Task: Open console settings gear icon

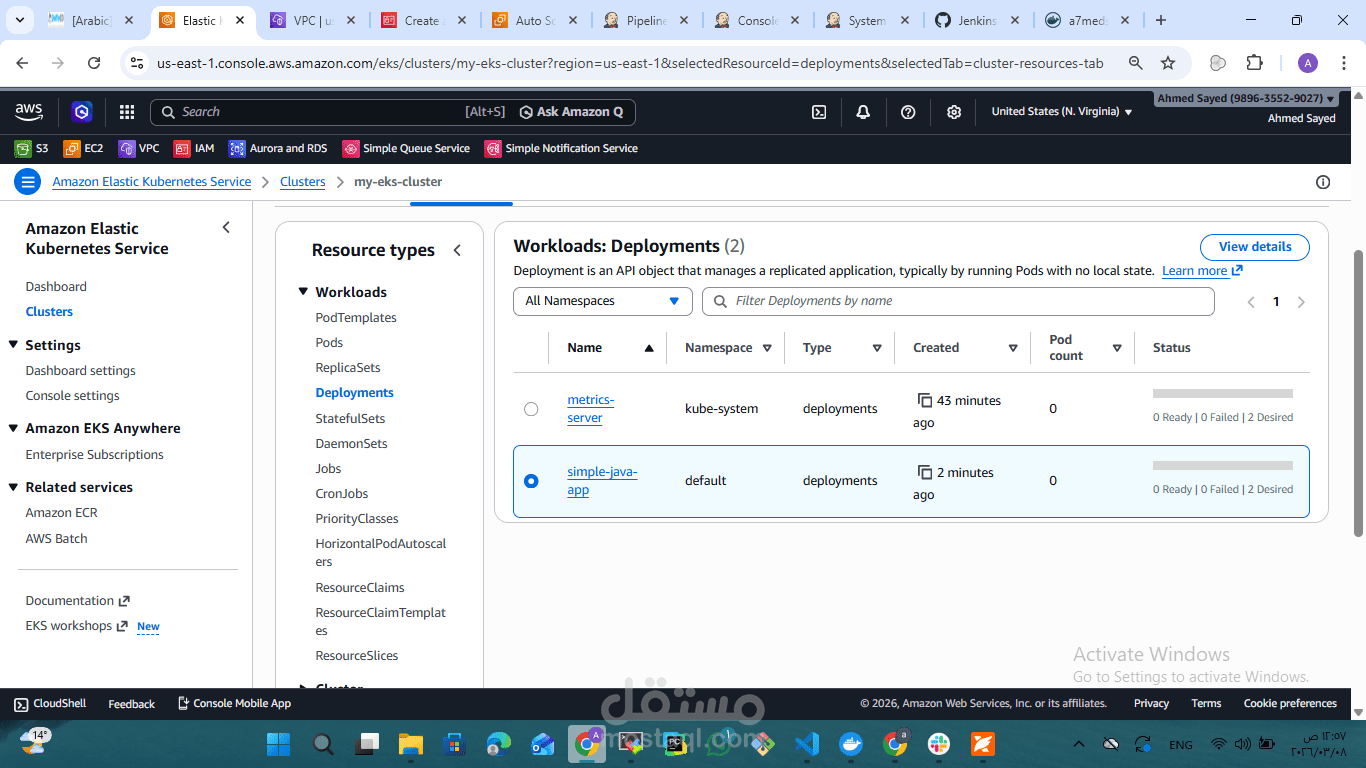Action: click(954, 112)
